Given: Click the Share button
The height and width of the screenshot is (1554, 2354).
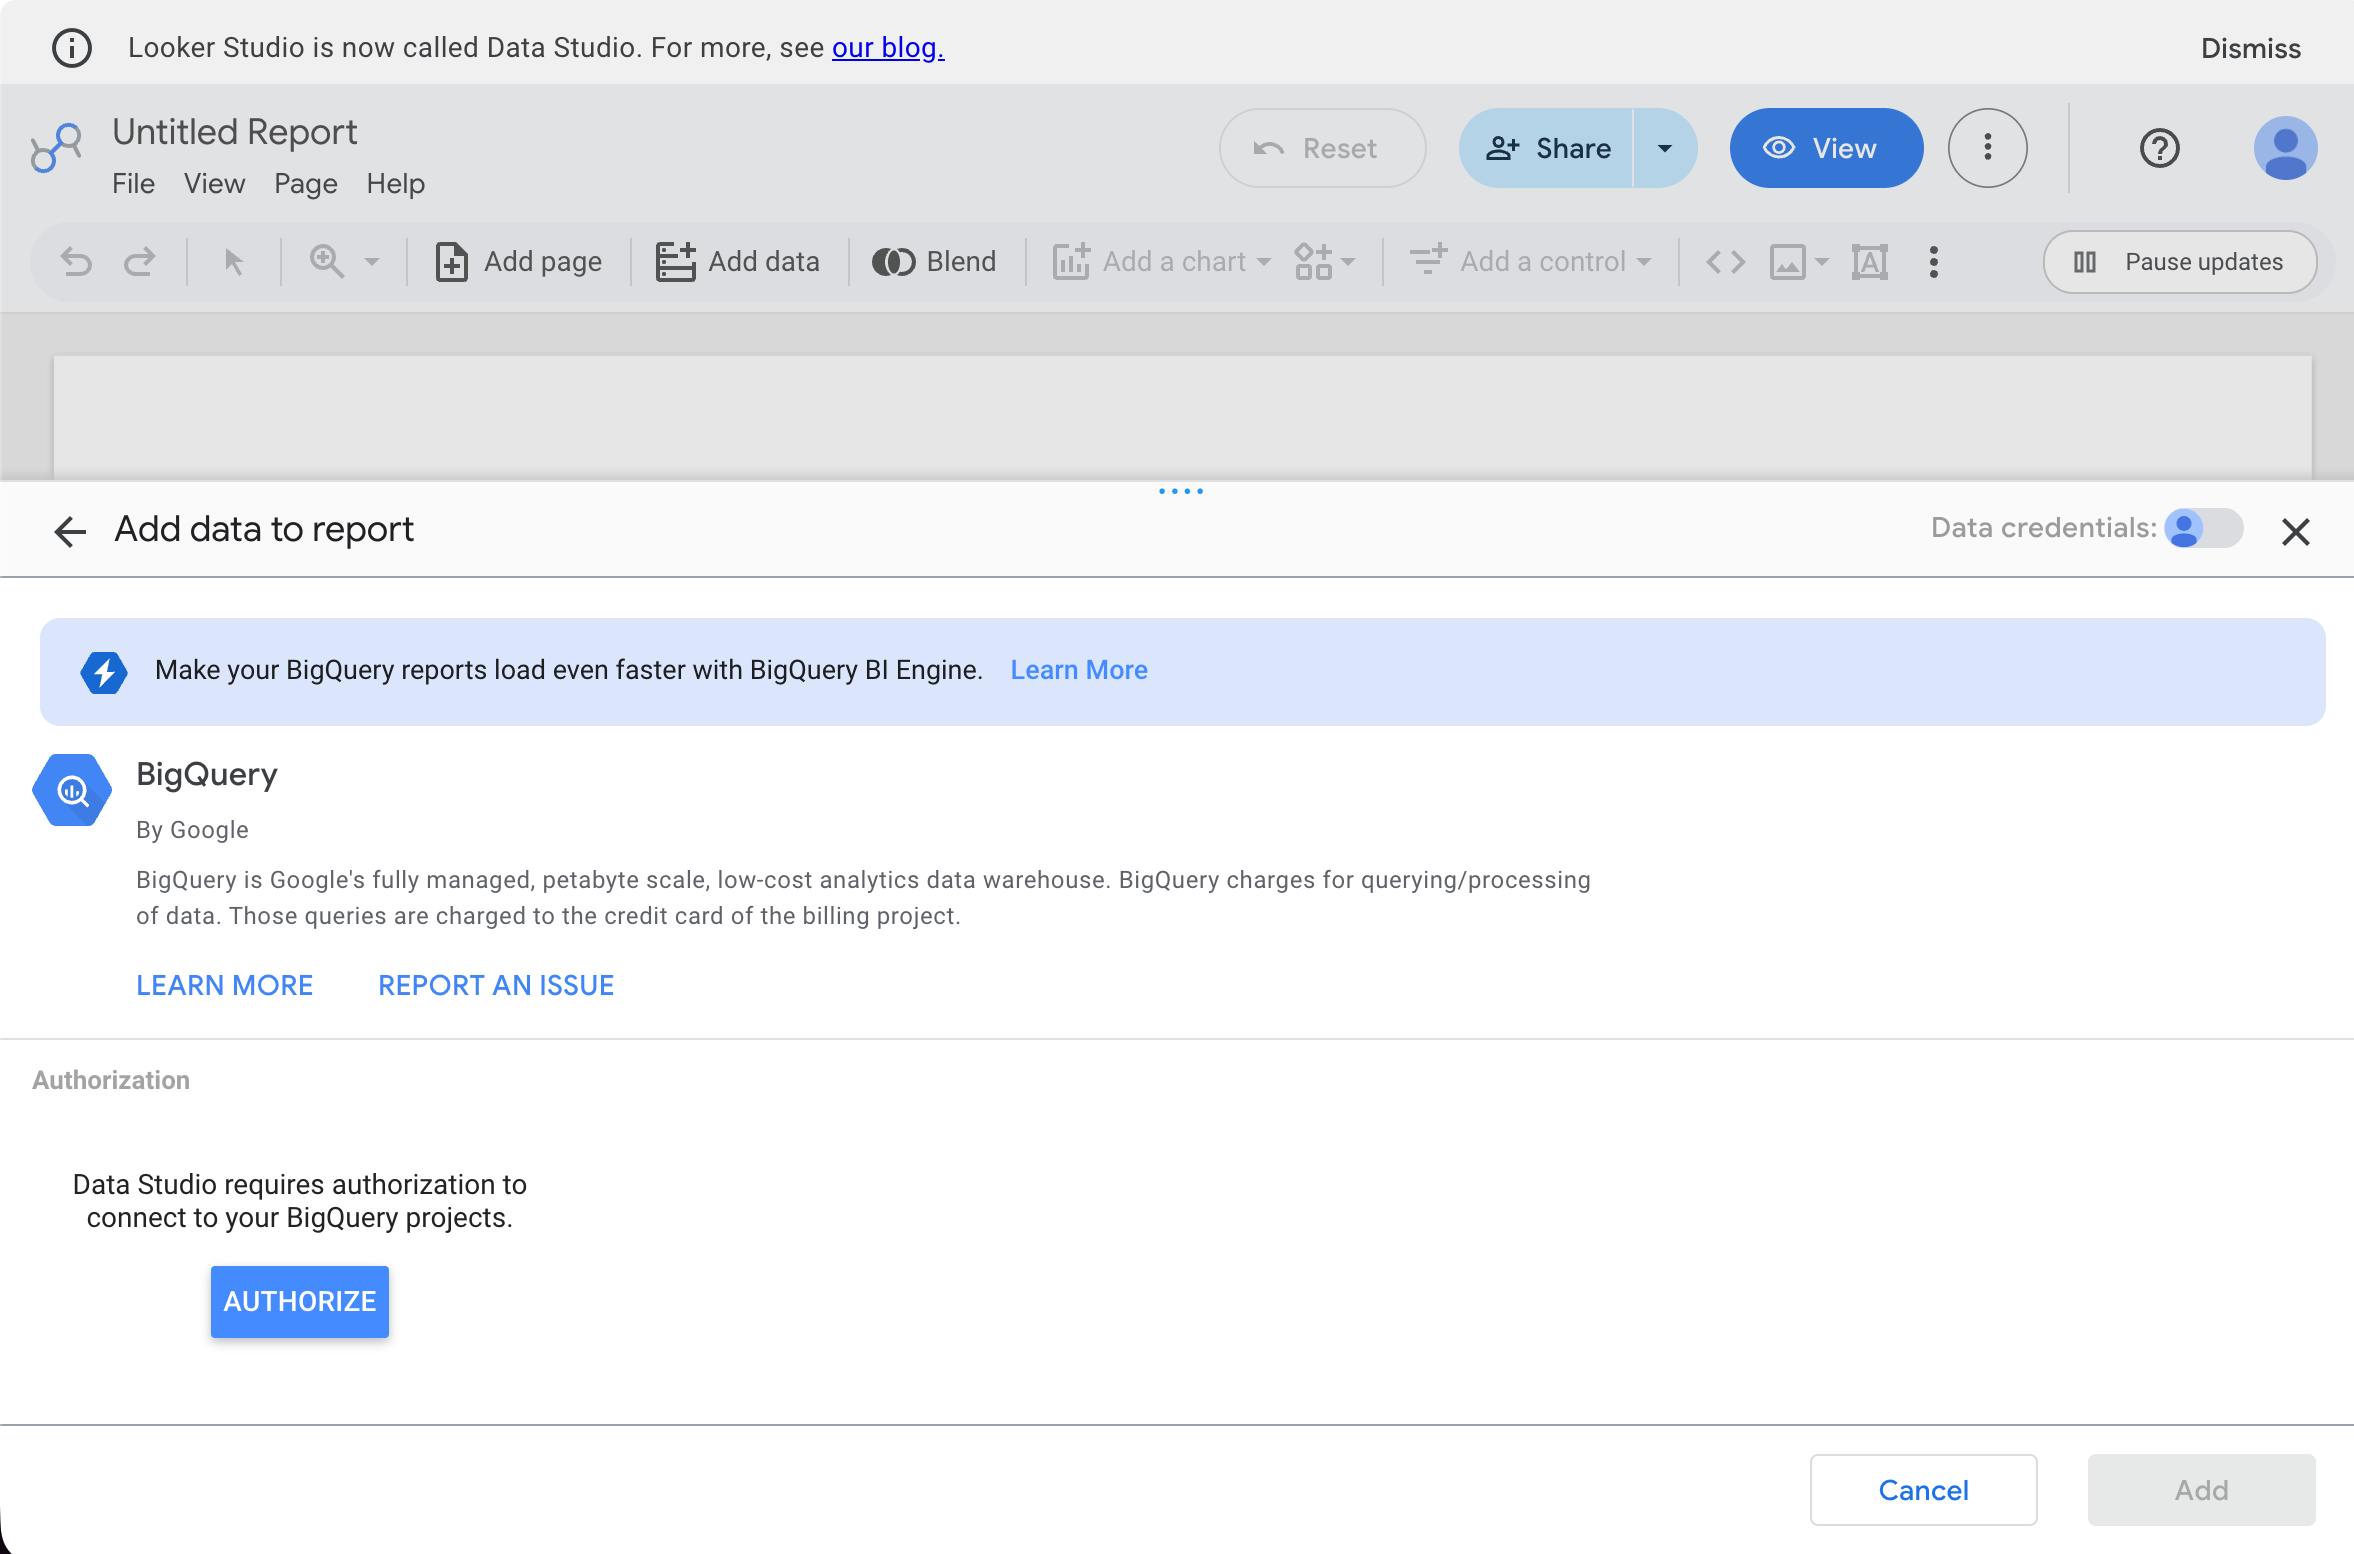Looking at the screenshot, I should tap(1546, 148).
